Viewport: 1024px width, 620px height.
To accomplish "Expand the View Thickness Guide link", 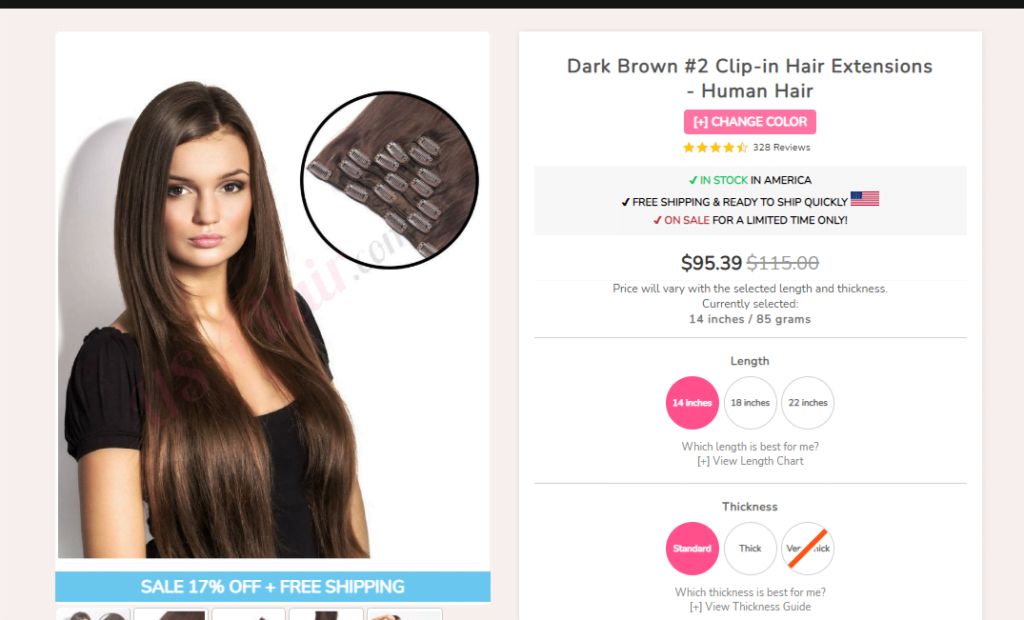I will pyautogui.click(x=750, y=607).
